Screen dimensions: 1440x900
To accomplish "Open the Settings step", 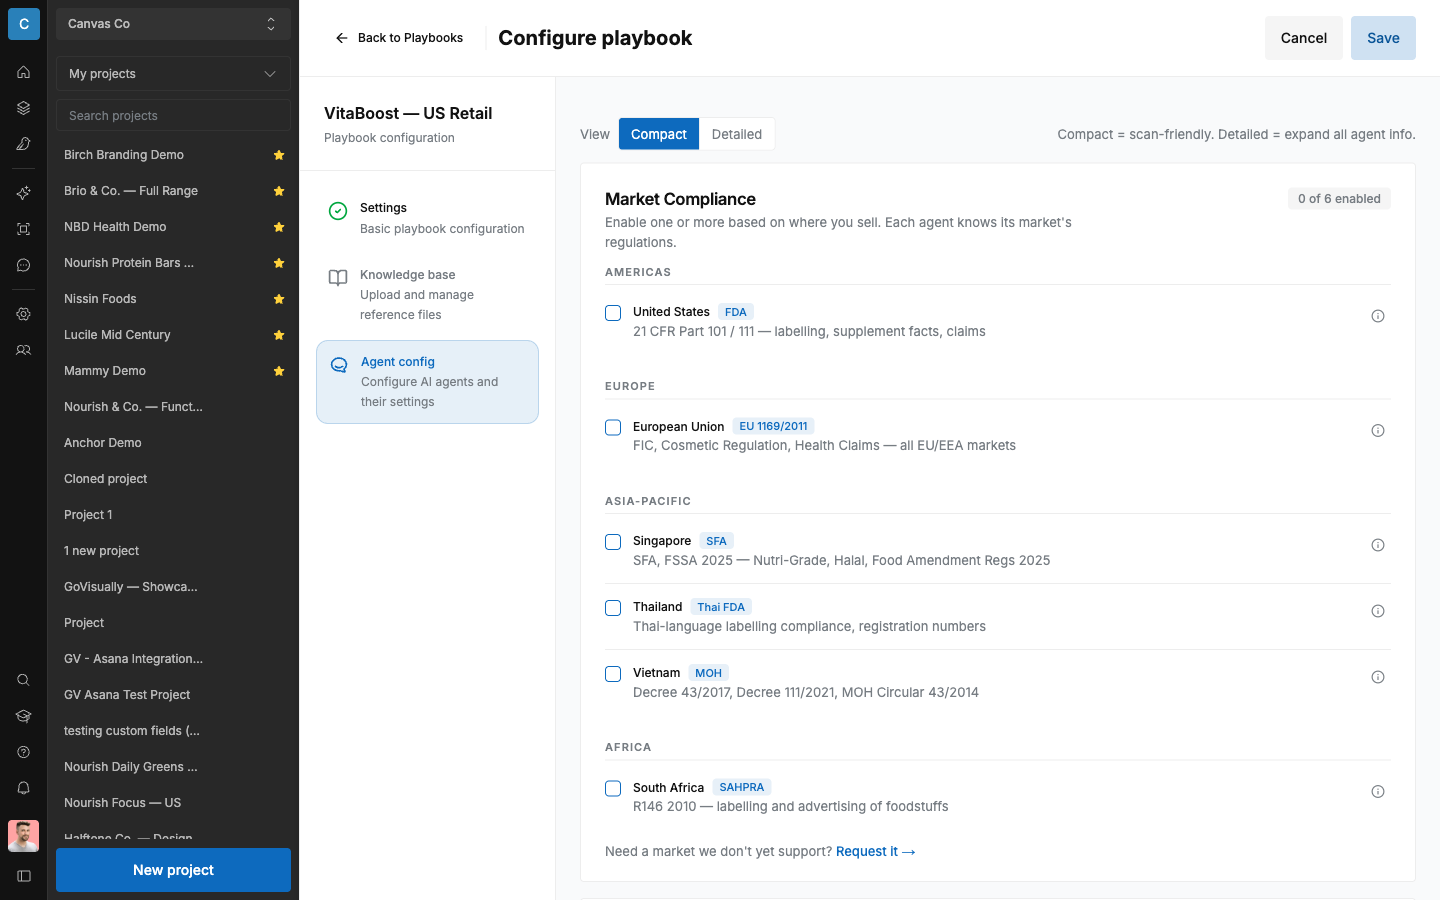I will (427, 218).
